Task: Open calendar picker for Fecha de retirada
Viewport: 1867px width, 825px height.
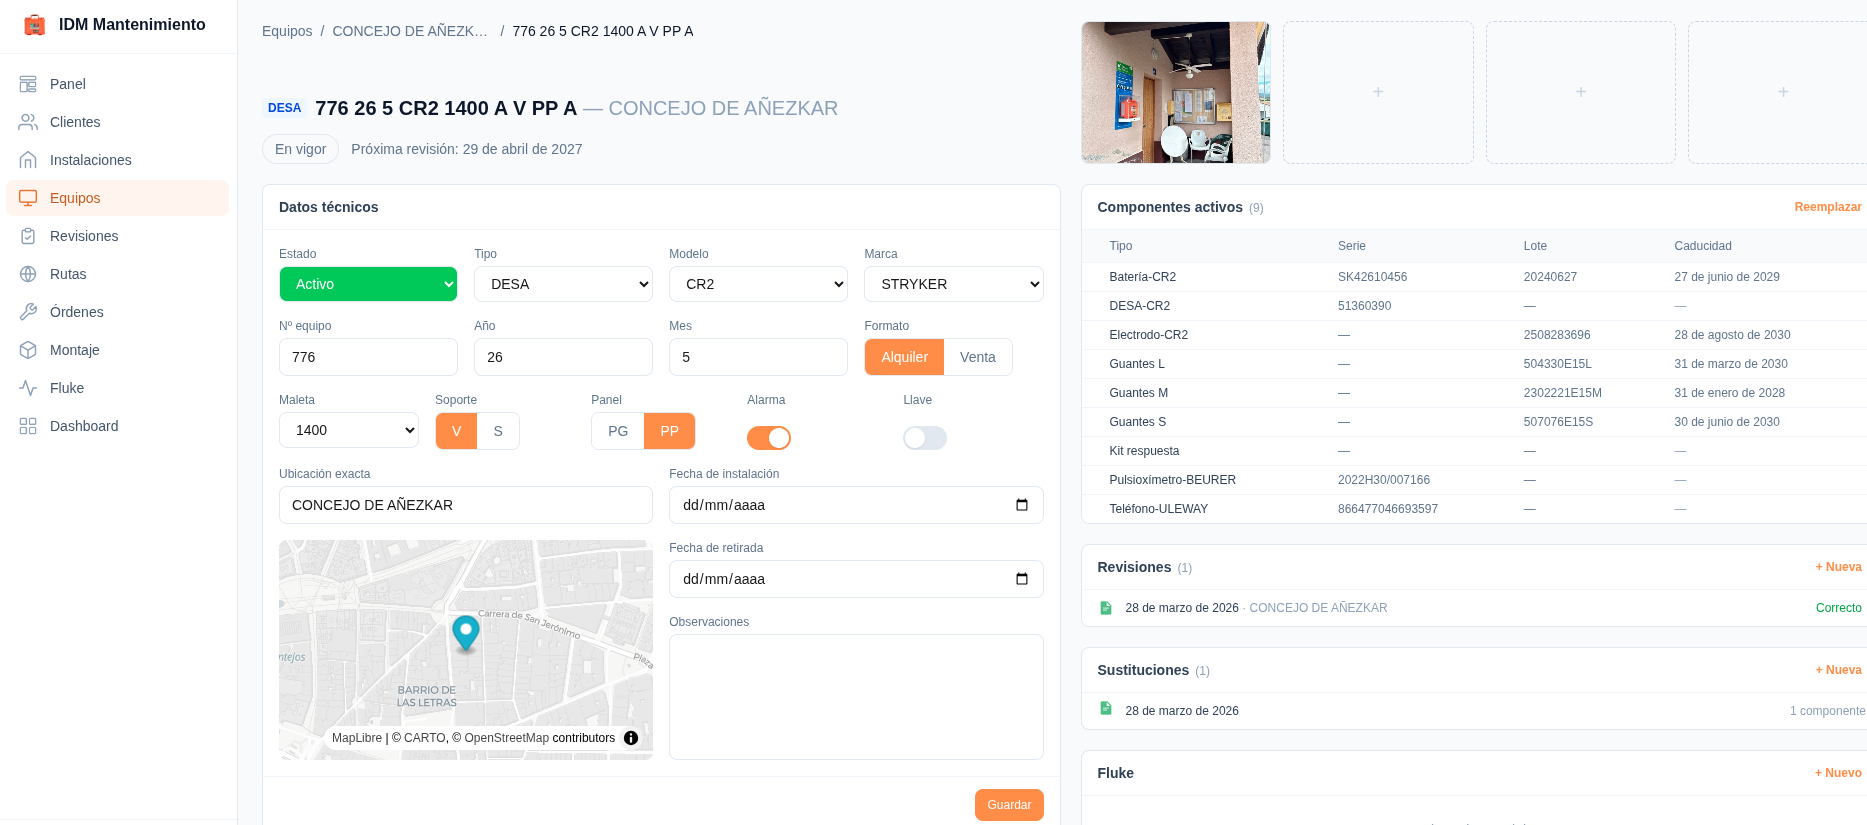Action: pyautogui.click(x=1022, y=579)
